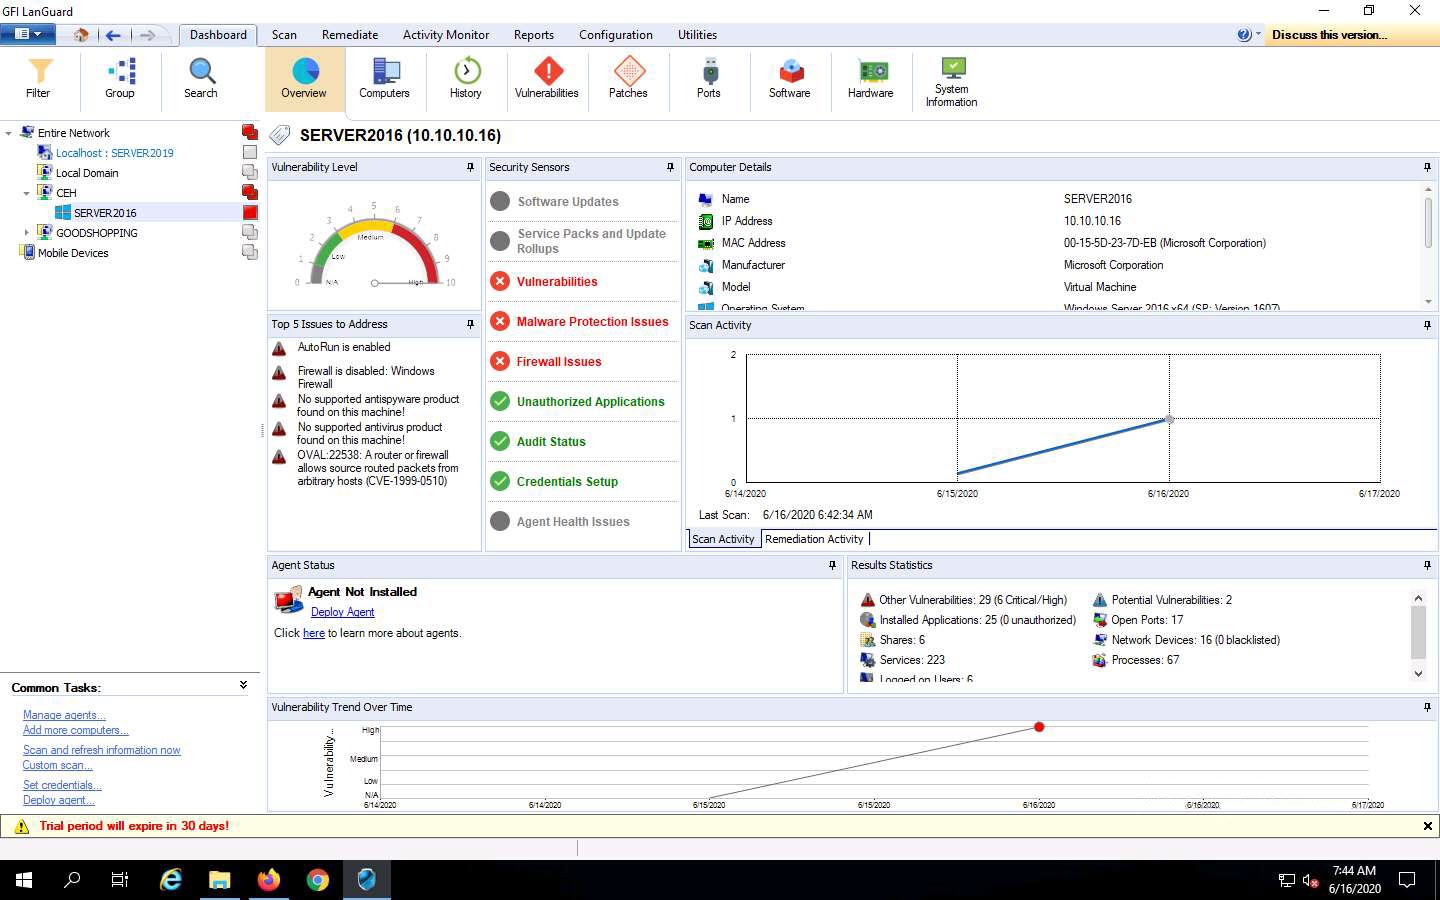The image size is (1440, 900).
Task: Select SERVER2016 in the network tree
Action: pos(105,213)
